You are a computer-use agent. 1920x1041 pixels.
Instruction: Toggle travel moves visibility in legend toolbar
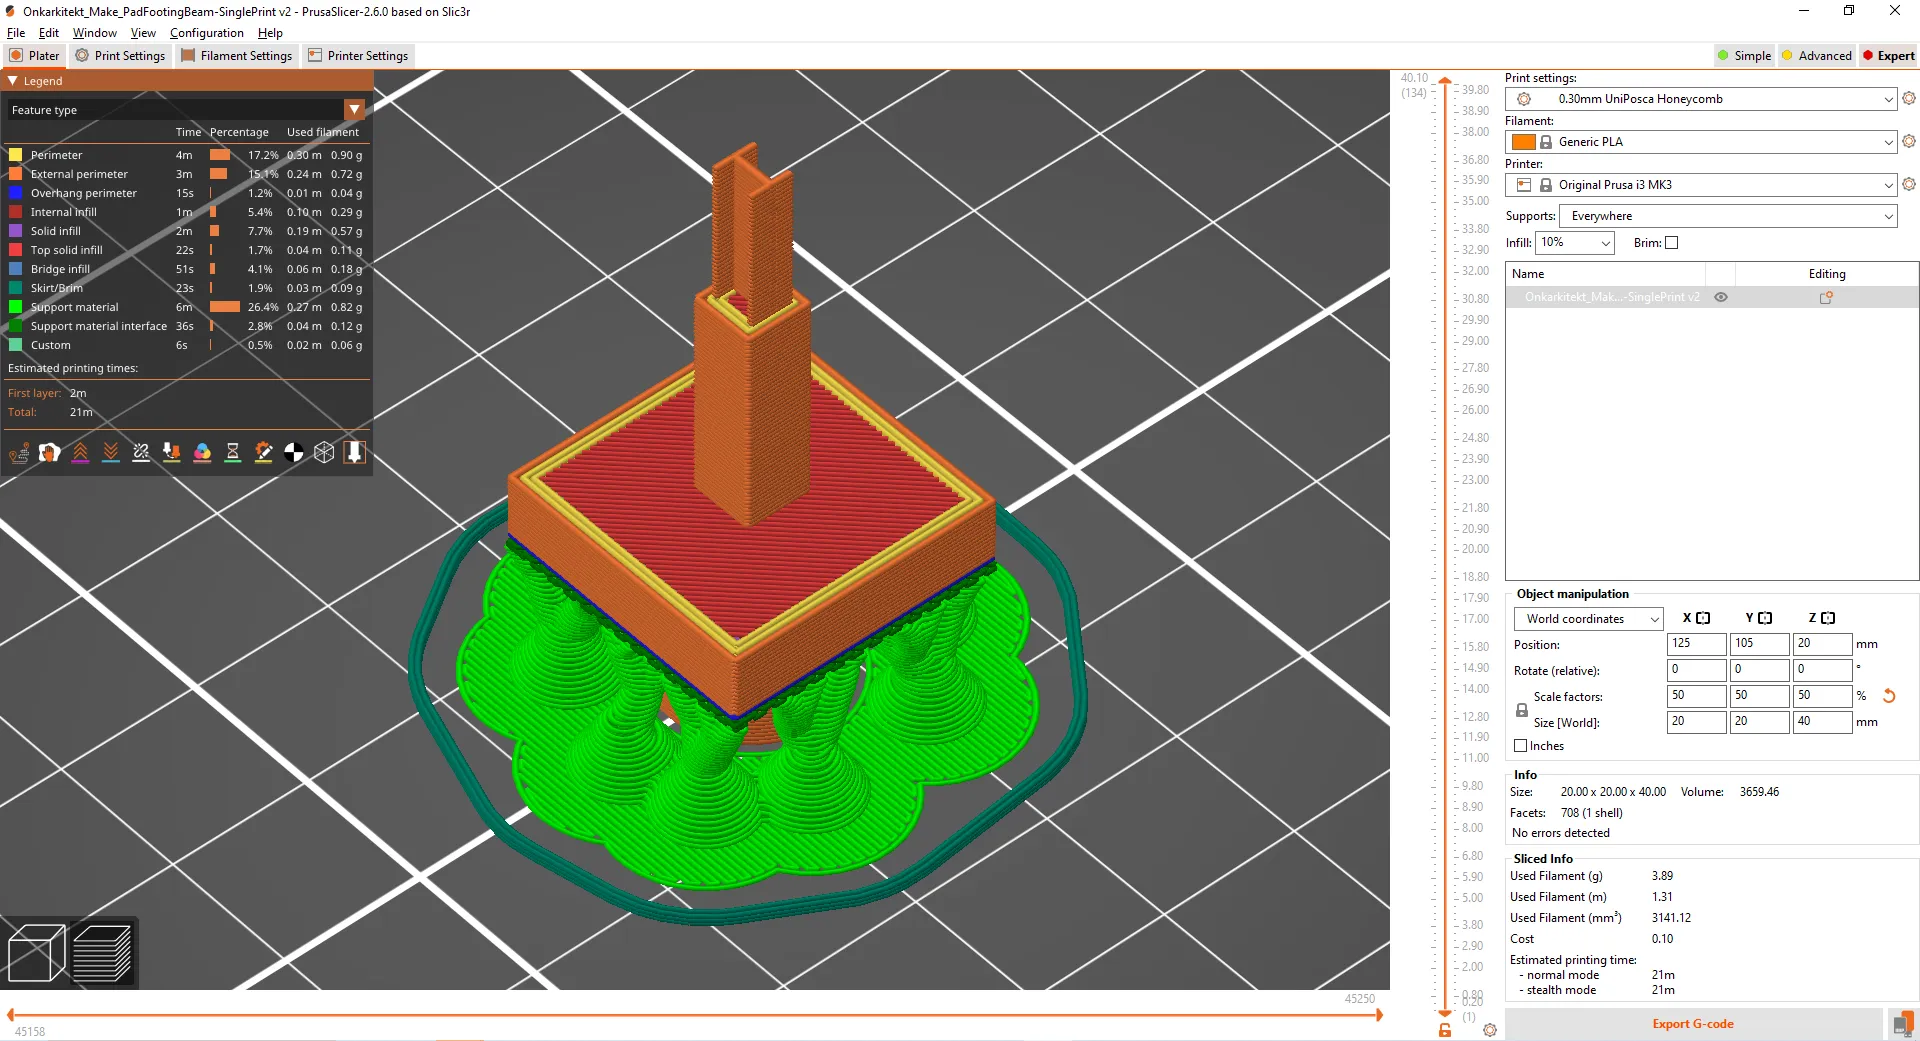point(19,453)
